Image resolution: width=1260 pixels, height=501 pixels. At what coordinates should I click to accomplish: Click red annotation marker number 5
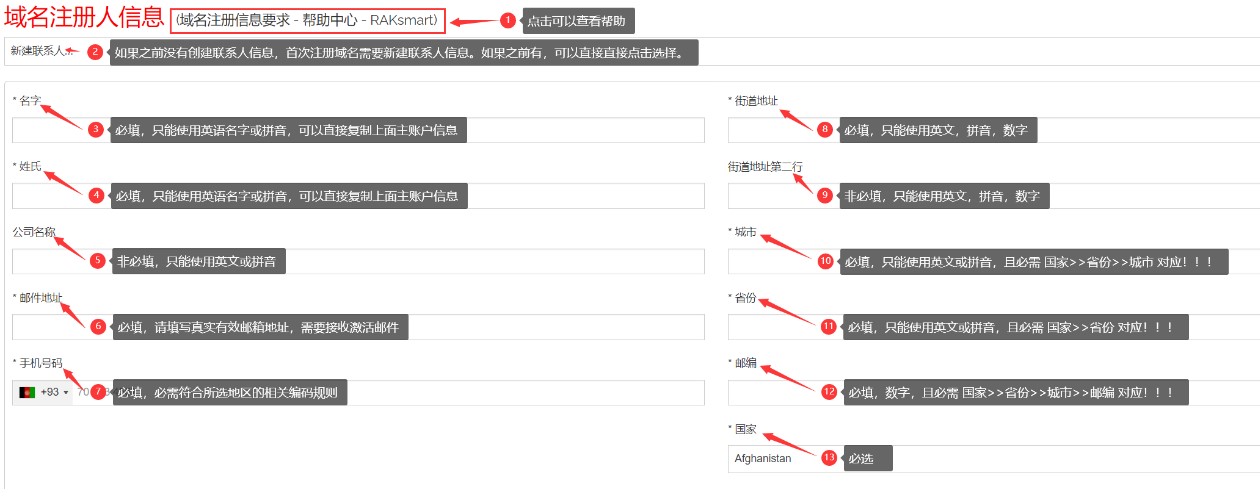point(97,261)
